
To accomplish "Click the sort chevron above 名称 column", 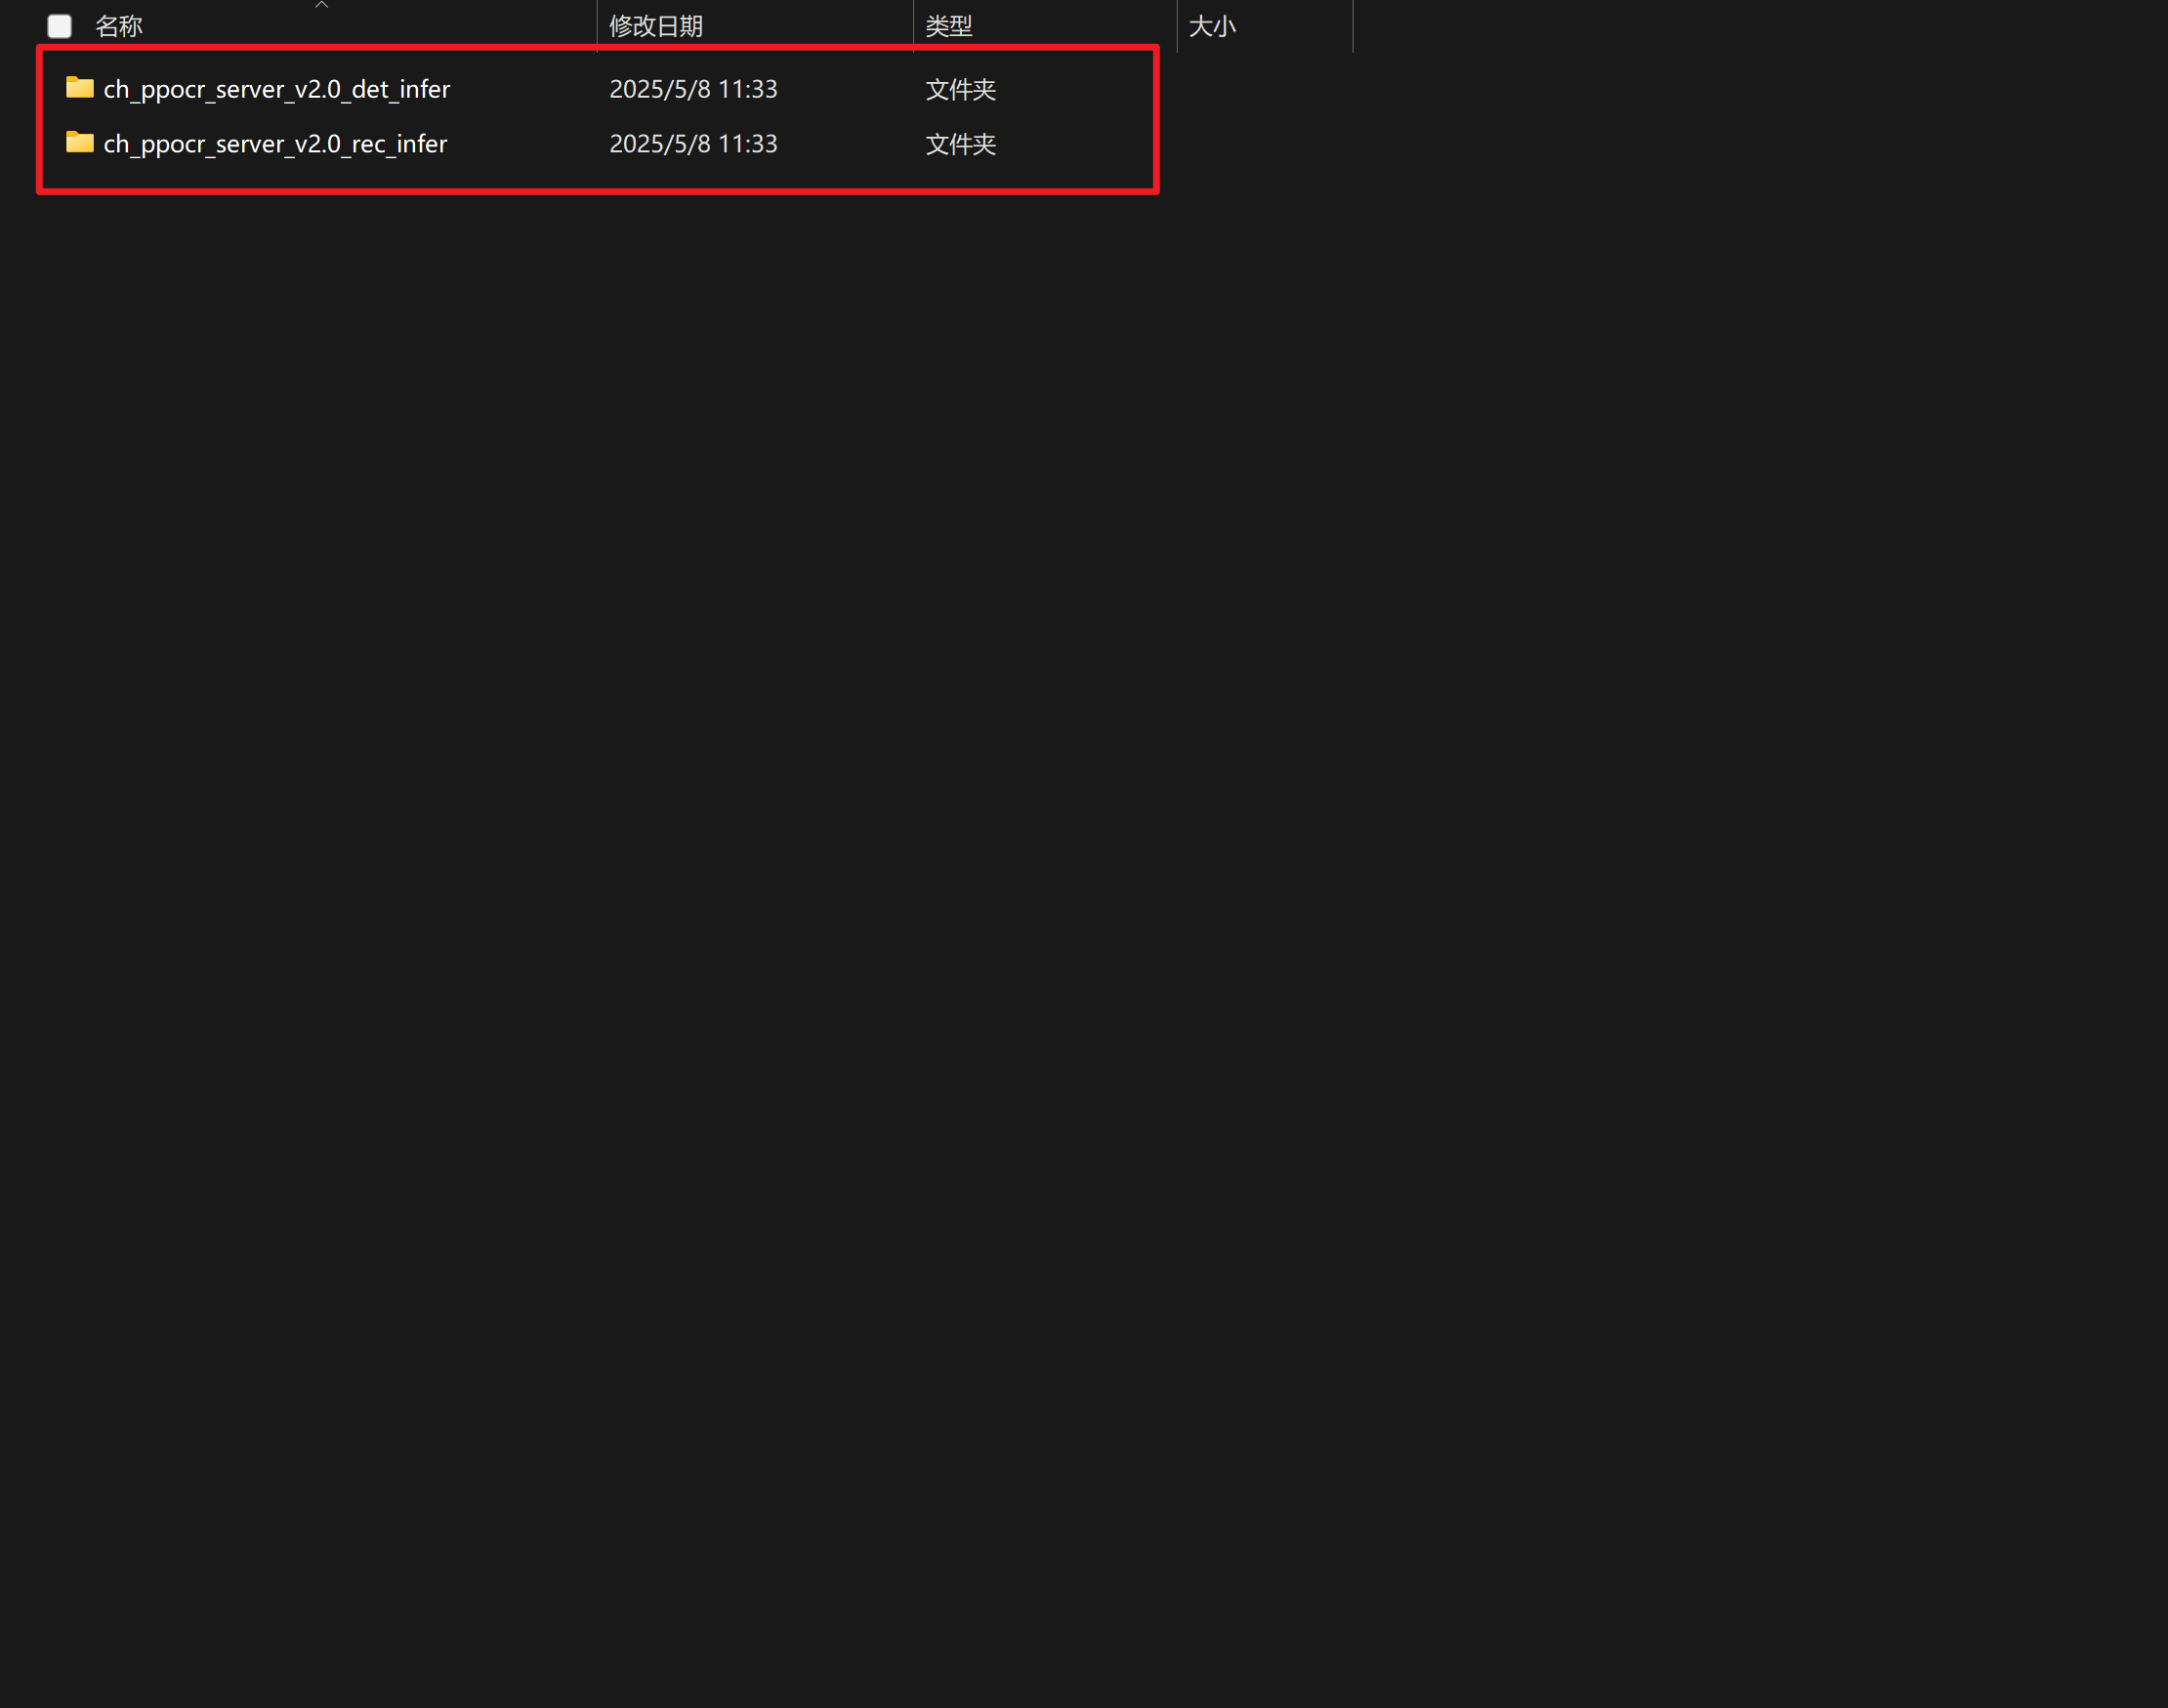I will [322, 5].
